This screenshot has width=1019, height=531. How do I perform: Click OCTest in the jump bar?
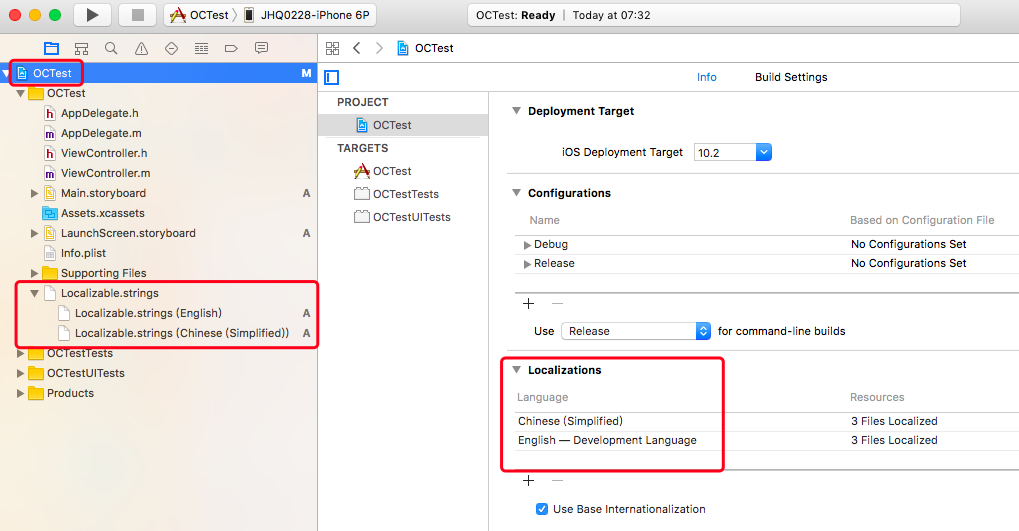tap(426, 48)
